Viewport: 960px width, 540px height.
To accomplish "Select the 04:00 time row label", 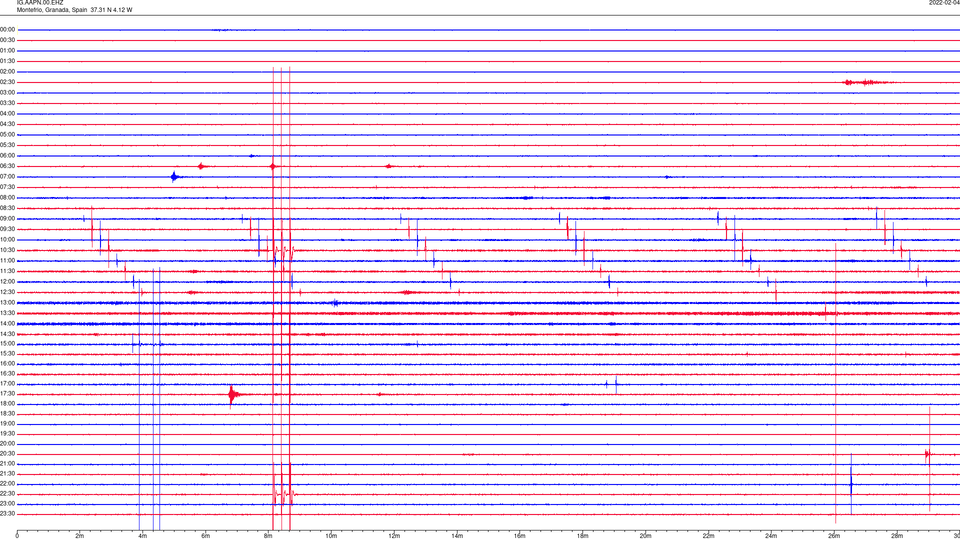I will coord(7,113).
